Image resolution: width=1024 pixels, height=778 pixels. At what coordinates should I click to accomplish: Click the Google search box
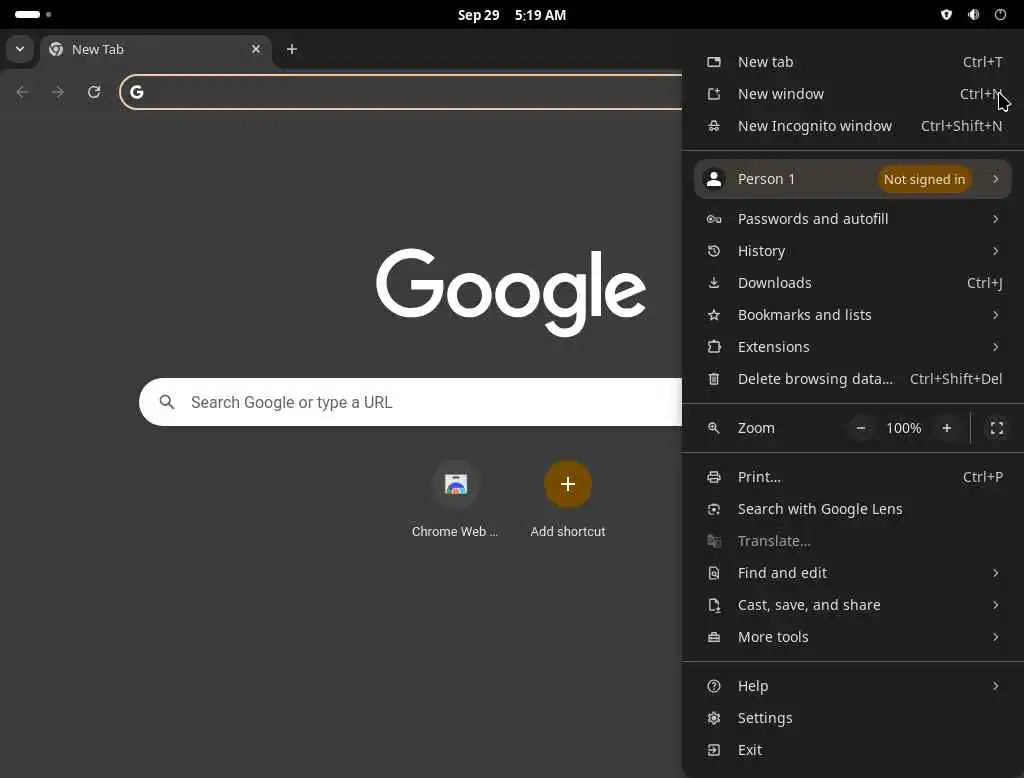pyautogui.click(x=410, y=402)
